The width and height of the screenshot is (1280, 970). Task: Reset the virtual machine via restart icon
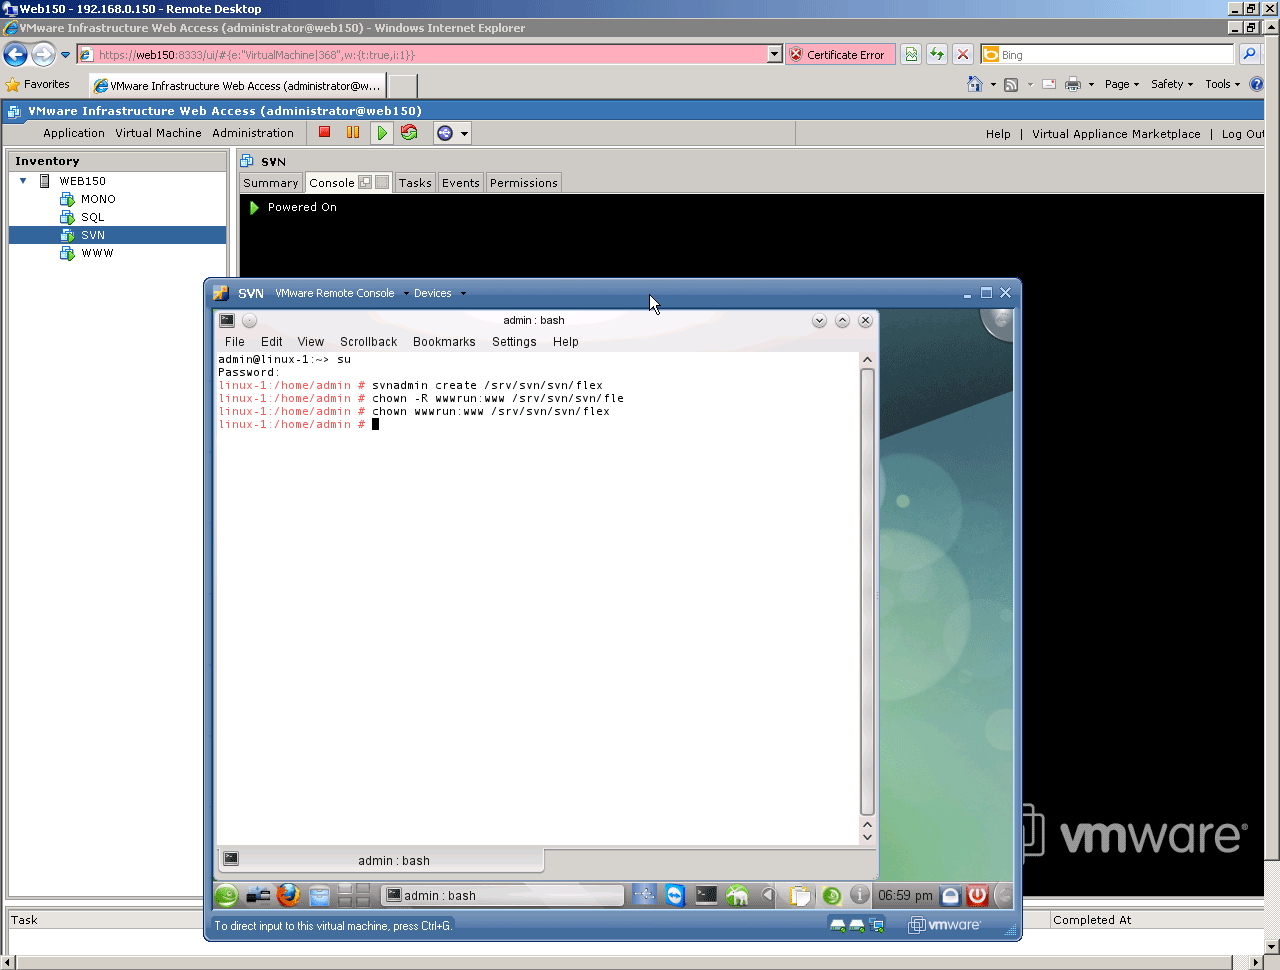[x=409, y=132]
